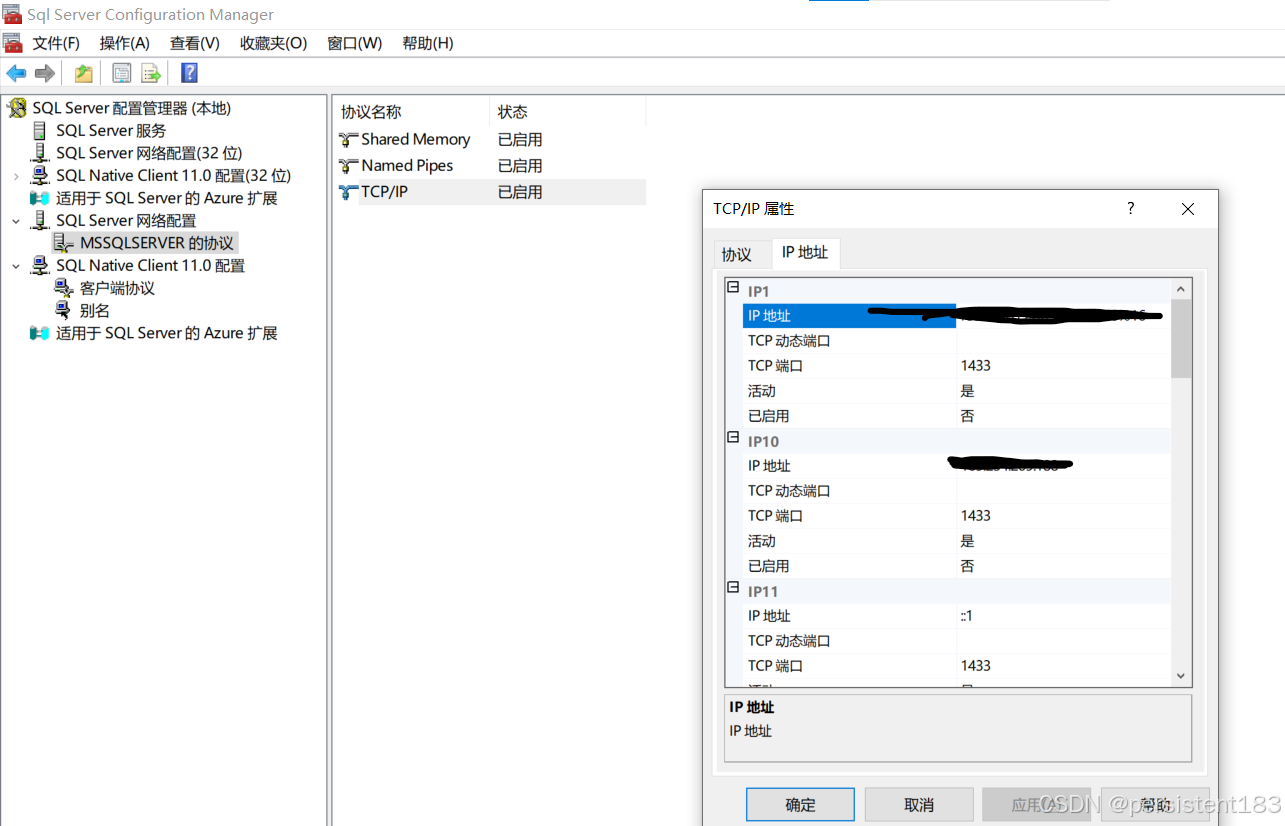Select the IP1 IP 地址 row label
1285x826 pixels.
[769, 315]
